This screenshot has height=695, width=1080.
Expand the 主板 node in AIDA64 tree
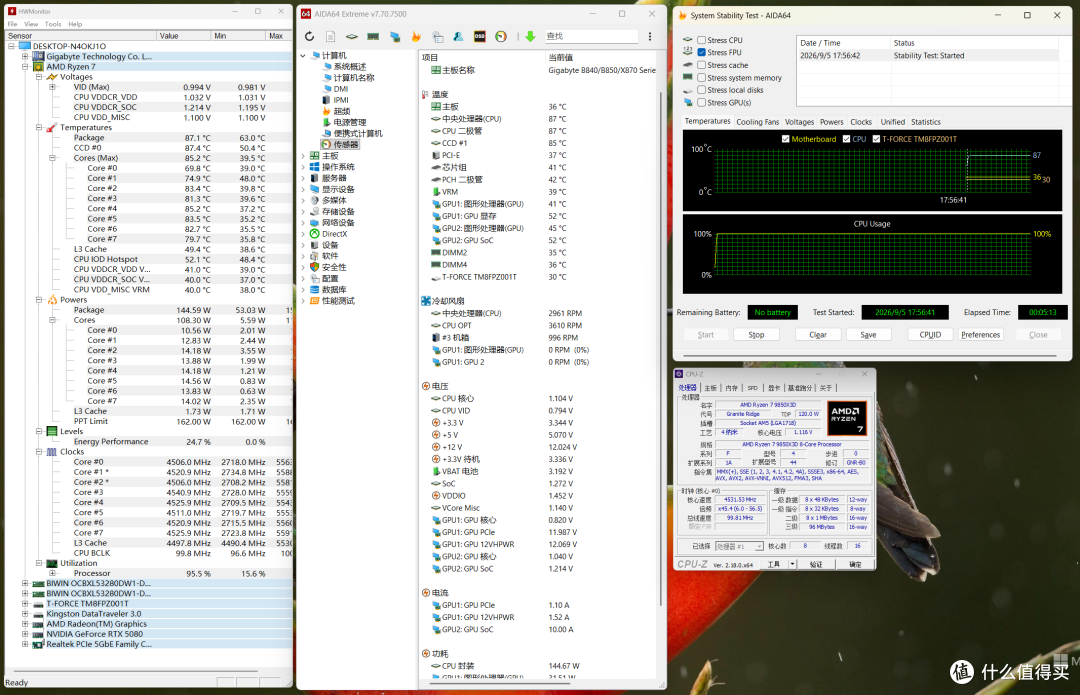coord(303,156)
